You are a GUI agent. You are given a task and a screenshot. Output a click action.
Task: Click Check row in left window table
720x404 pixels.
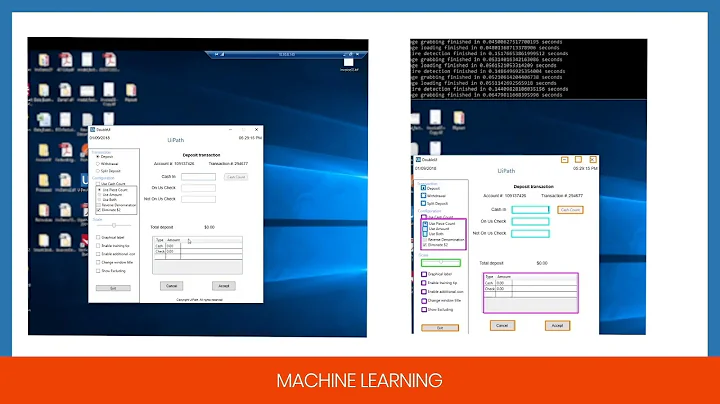click(198, 252)
